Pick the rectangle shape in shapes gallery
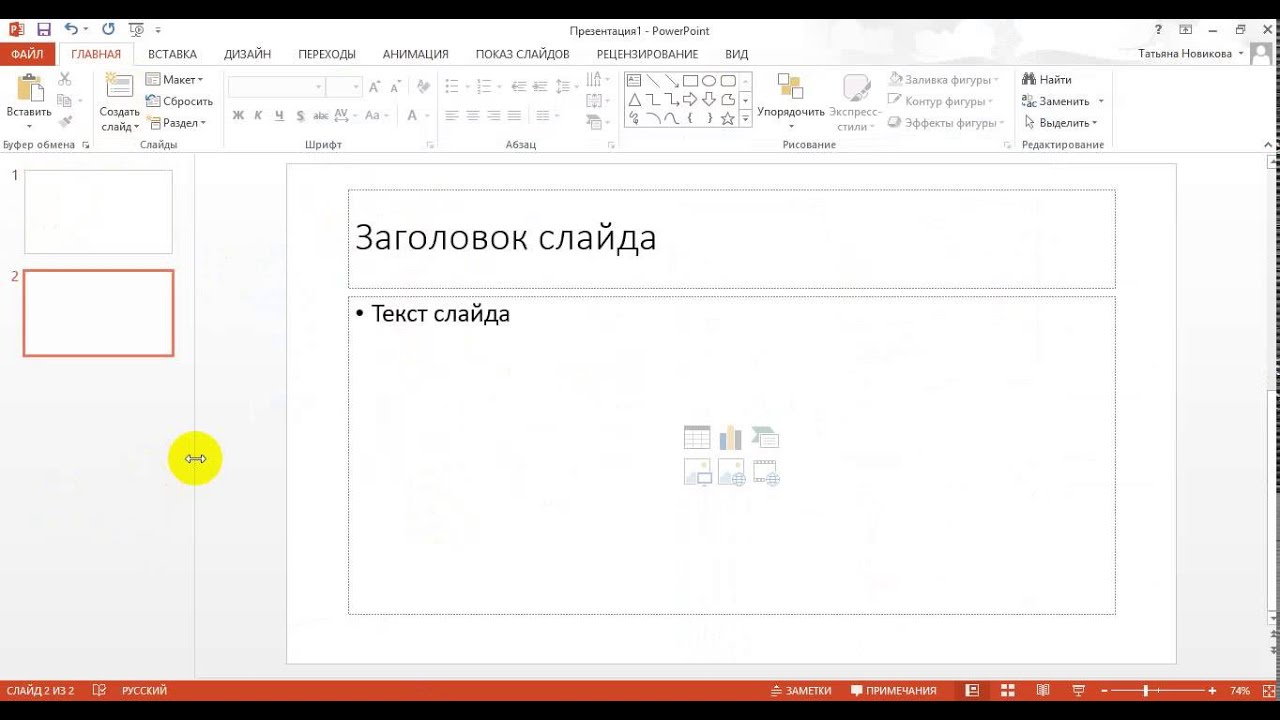Image resolution: width=1280 pixels, height=720 pixels. [690, 81]
